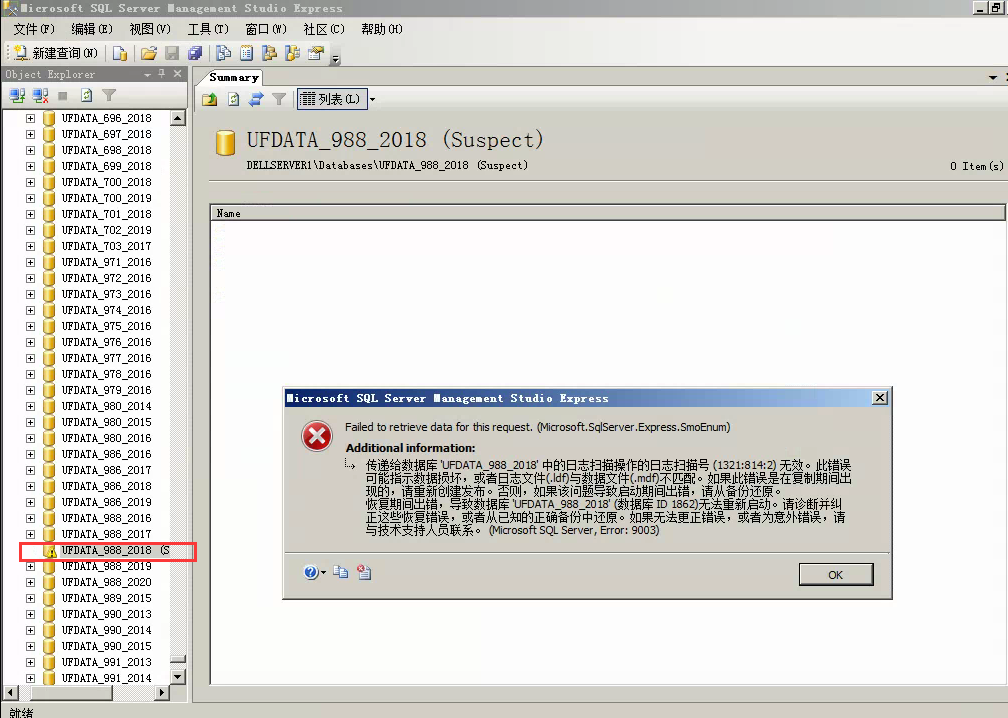Image resolution: width=1008 pixels, height=718 pixels.
Task: Expand the UFDATA_696_2018 database node
Action: pos(30,118)
